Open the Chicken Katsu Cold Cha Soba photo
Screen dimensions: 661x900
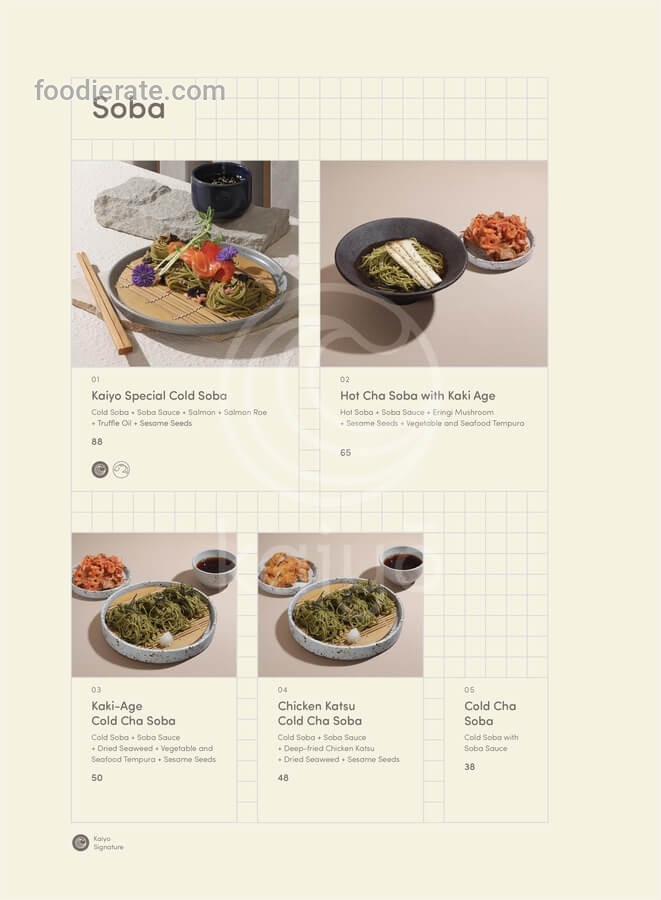[340, 605]
